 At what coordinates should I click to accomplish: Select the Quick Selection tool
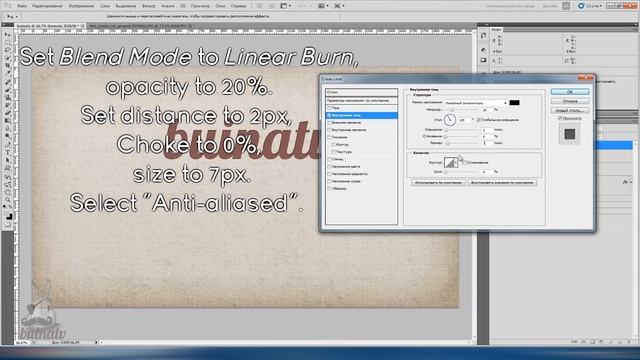tap(9, 58)
